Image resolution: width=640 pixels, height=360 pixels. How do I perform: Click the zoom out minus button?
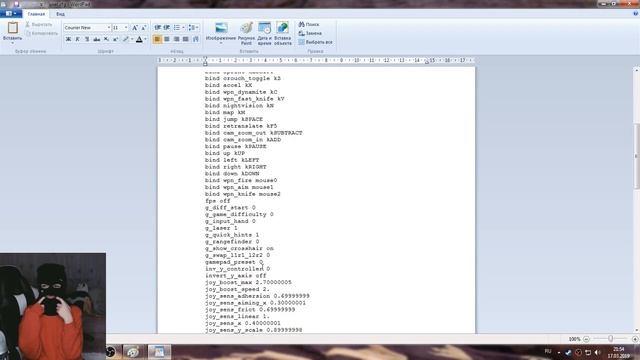[x=586, y=339]
